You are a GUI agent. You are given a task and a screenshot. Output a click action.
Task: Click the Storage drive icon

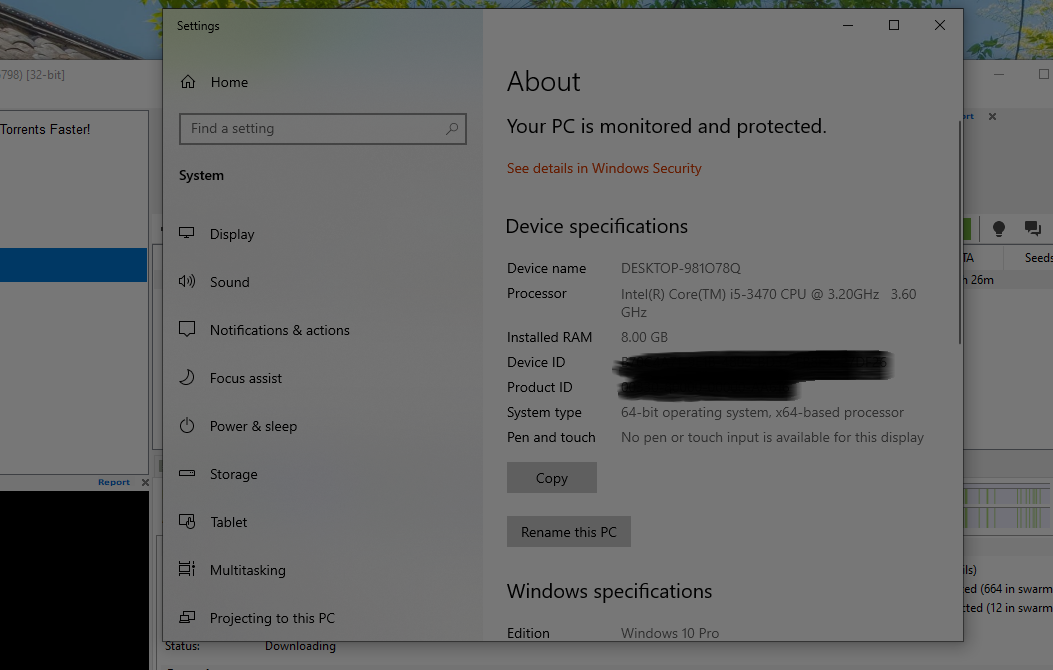[187, 473]
